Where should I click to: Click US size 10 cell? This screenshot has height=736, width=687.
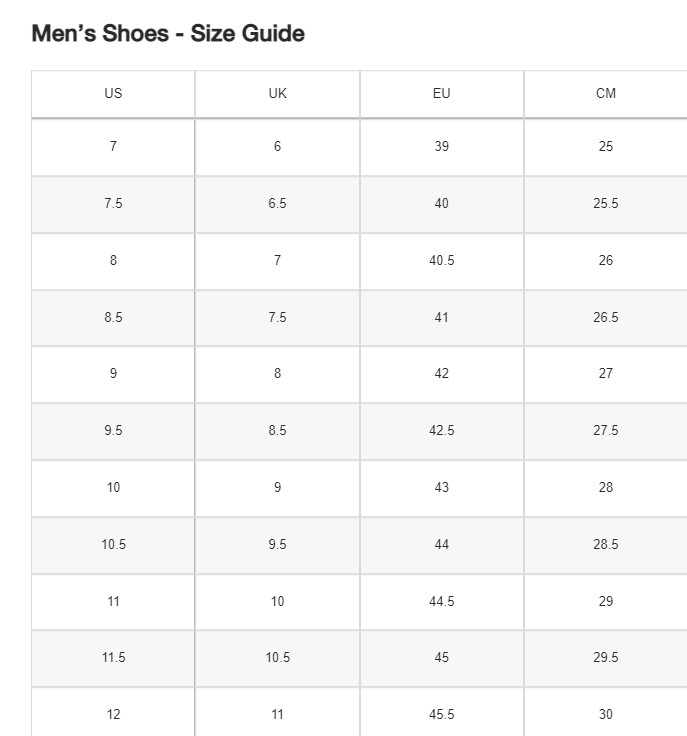pos(113,487)
